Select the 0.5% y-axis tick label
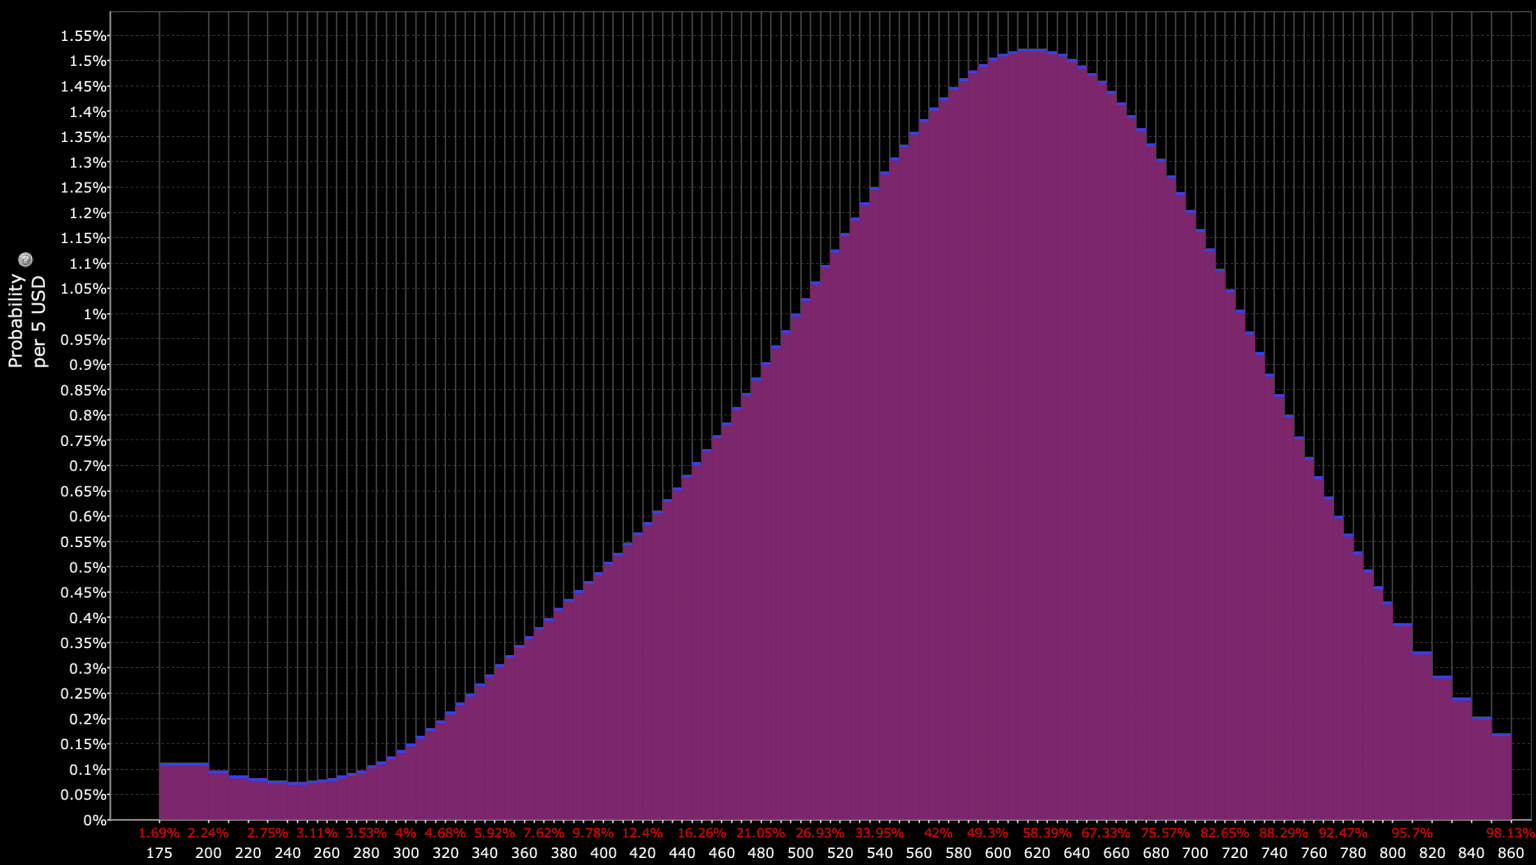The width and height of the screenshot is (1536, 865). pos(87,567)
